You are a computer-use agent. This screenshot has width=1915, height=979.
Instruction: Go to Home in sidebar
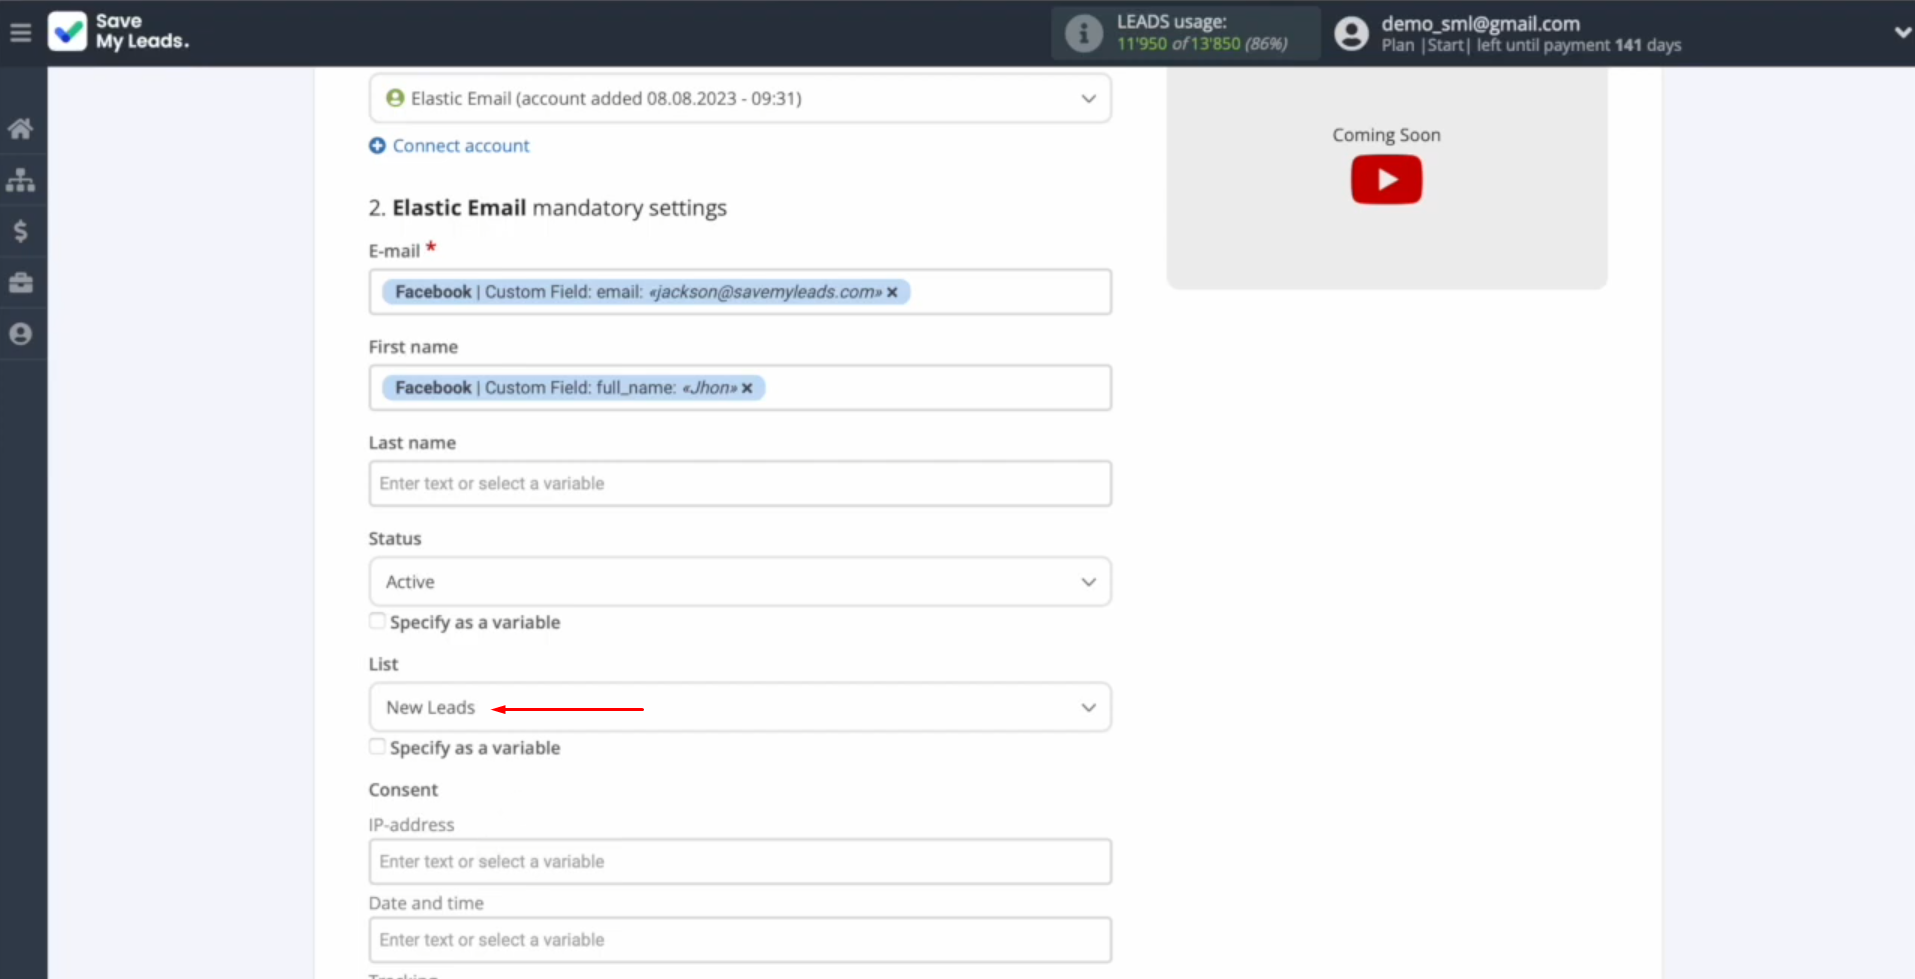(x=20, y=129)
